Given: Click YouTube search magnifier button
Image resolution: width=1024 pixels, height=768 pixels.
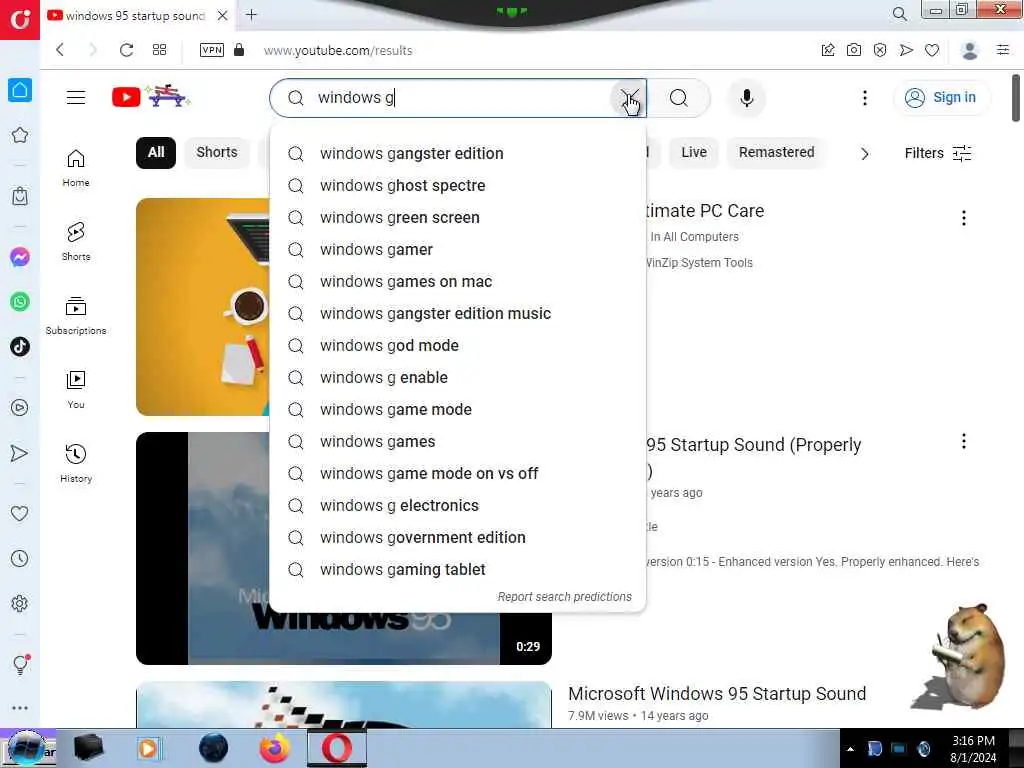Looking at the screenshot, I should coord(679,98).
